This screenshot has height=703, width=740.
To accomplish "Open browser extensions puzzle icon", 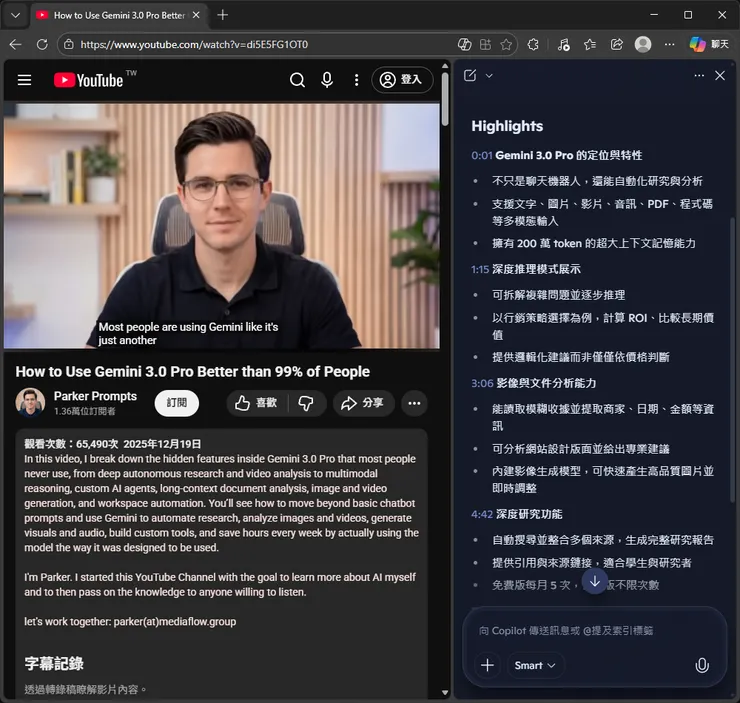I will (x=533, y=44).
